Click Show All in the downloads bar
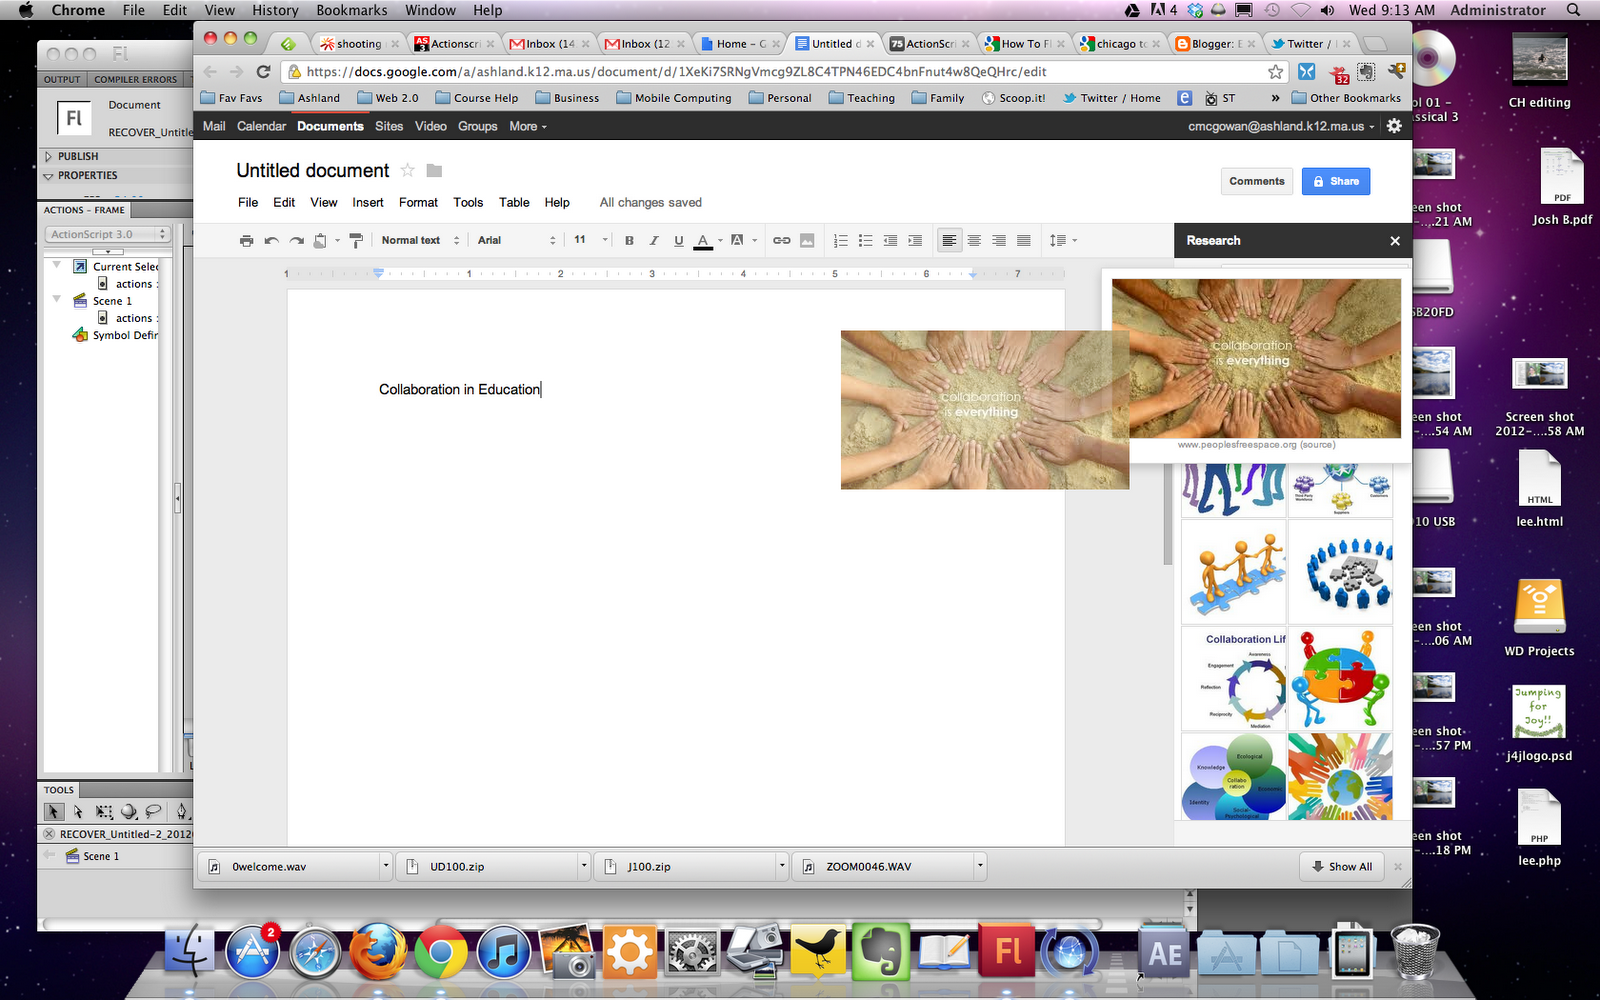 click(1341, 866)
